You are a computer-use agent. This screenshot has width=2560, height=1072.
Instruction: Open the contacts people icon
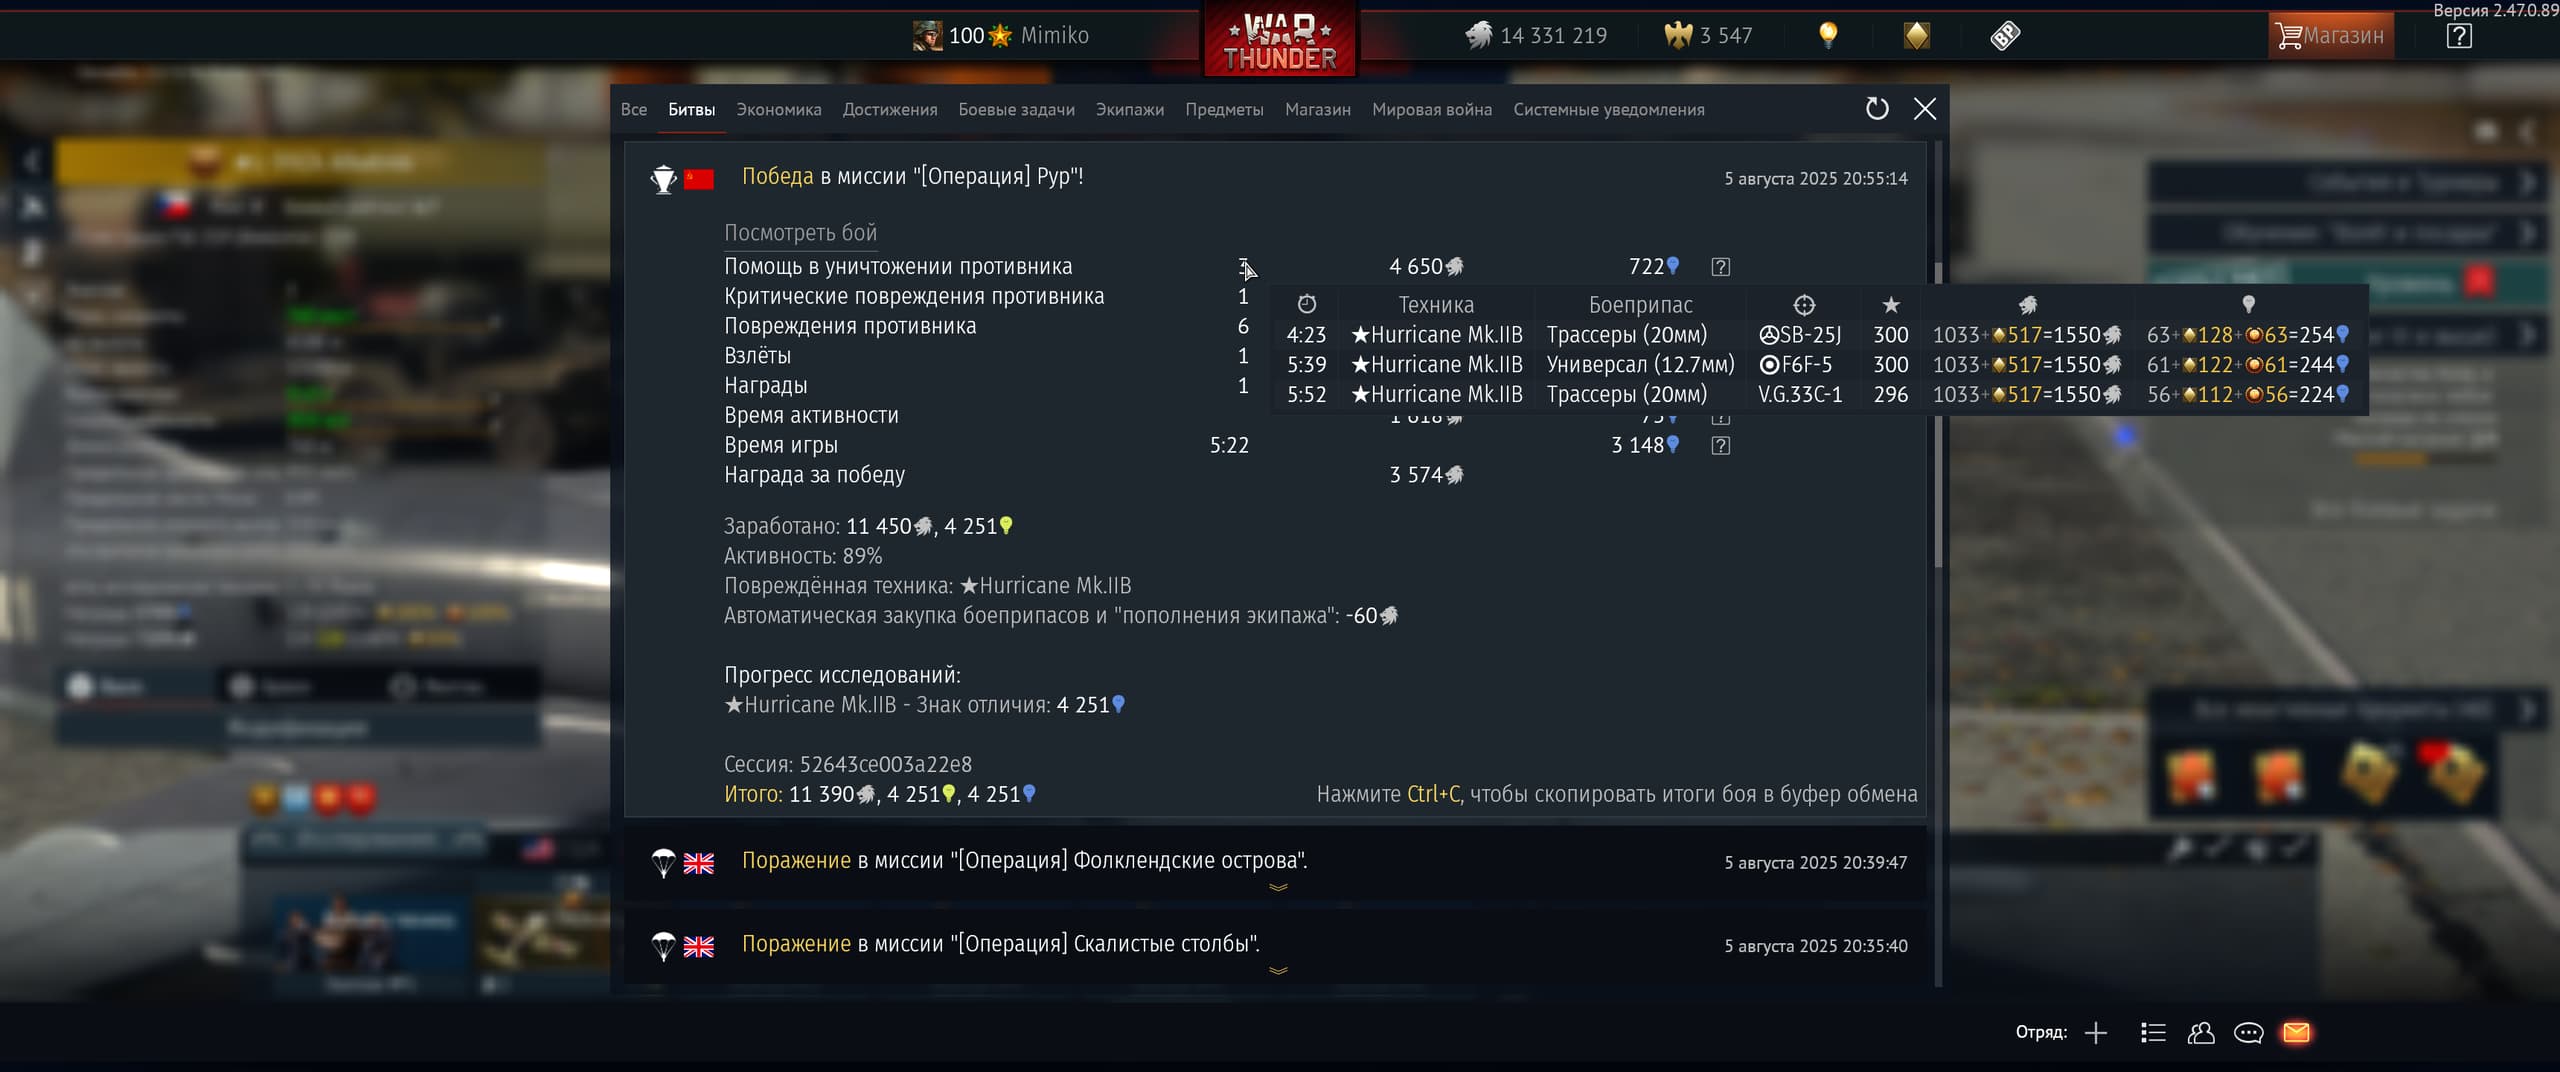tap(2201, 1033)
